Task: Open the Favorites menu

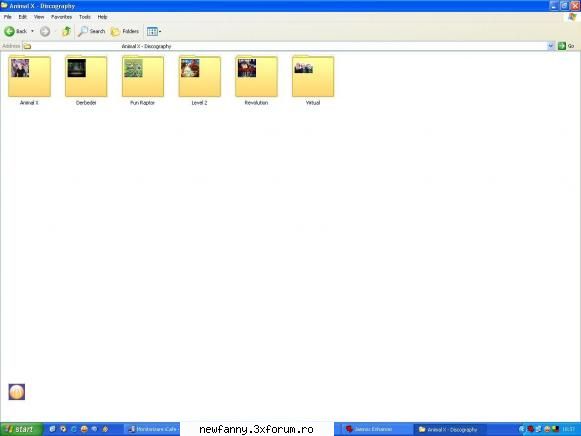Action: point(61,17)
